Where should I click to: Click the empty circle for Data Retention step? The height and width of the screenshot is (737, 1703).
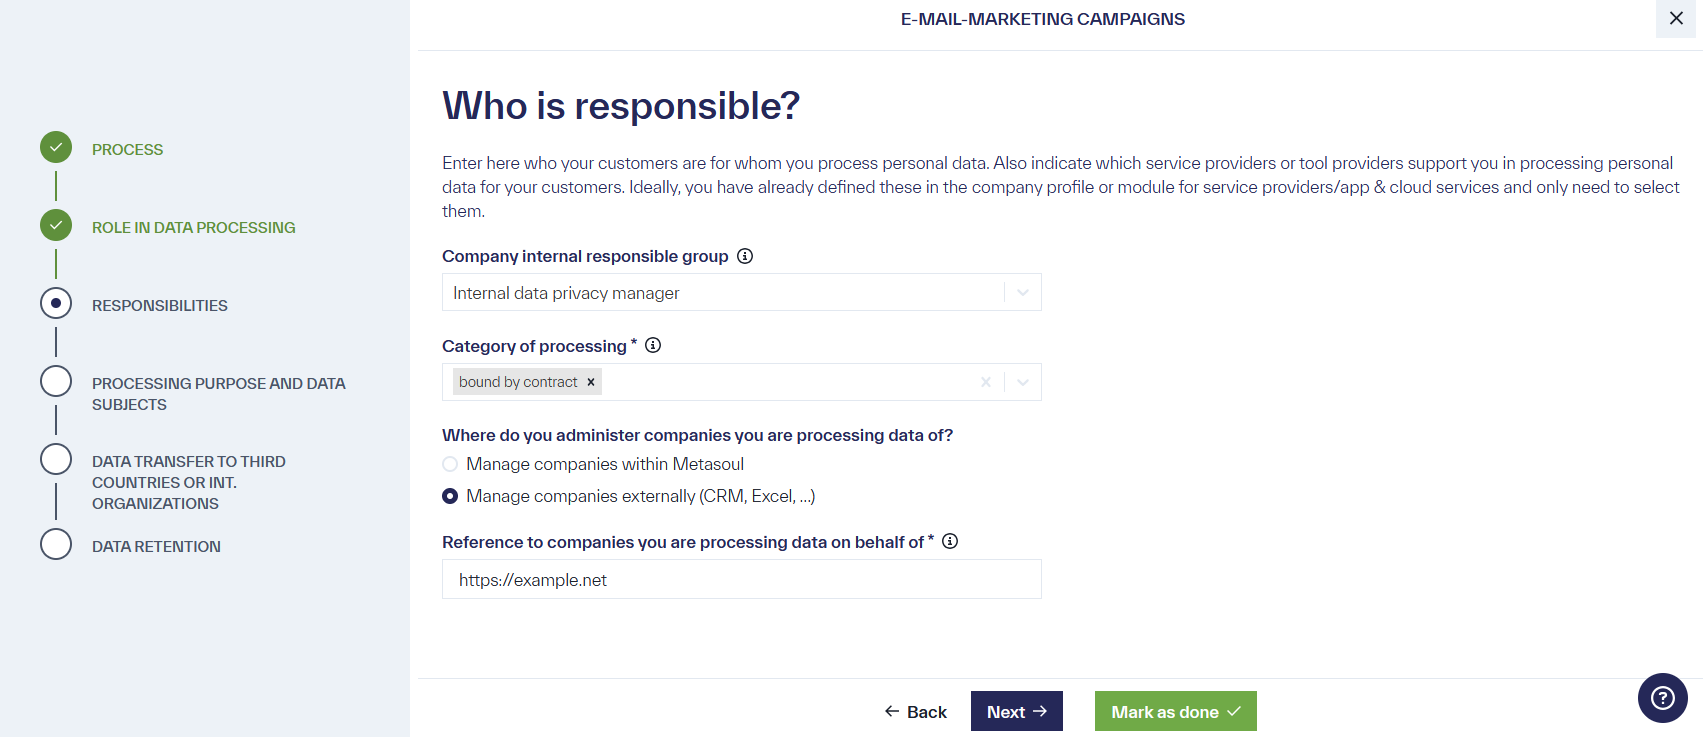[x=56, y=544]
